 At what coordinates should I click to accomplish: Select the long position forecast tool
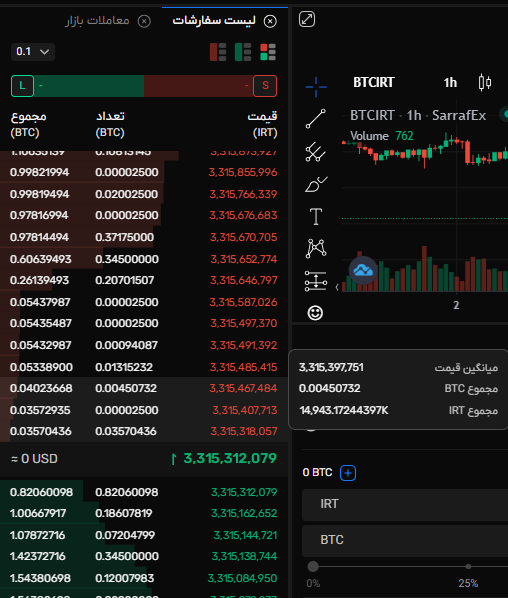316,281
